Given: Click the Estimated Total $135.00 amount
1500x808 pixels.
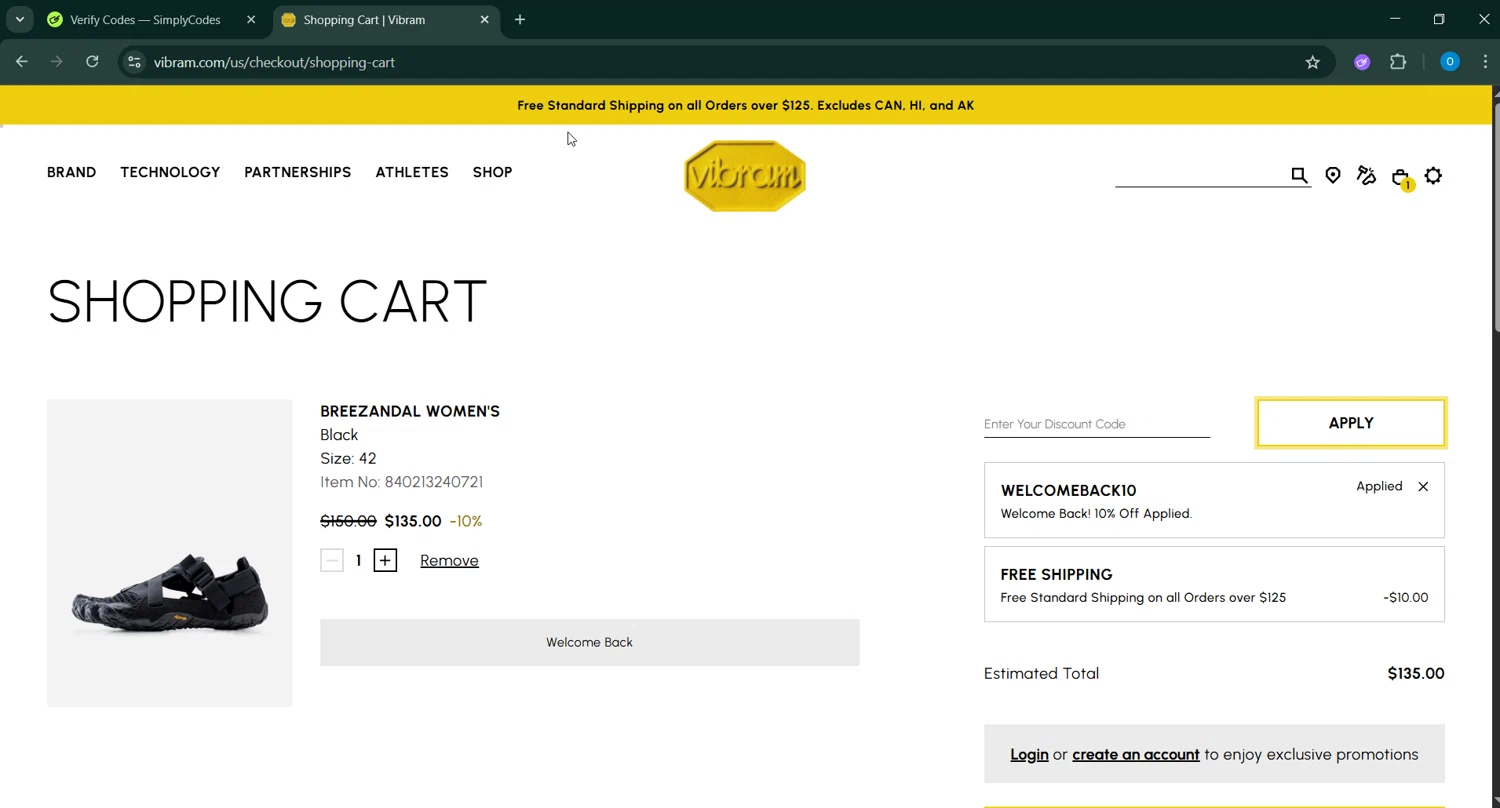Looking at the screenshot, I should click(1416, 674).
